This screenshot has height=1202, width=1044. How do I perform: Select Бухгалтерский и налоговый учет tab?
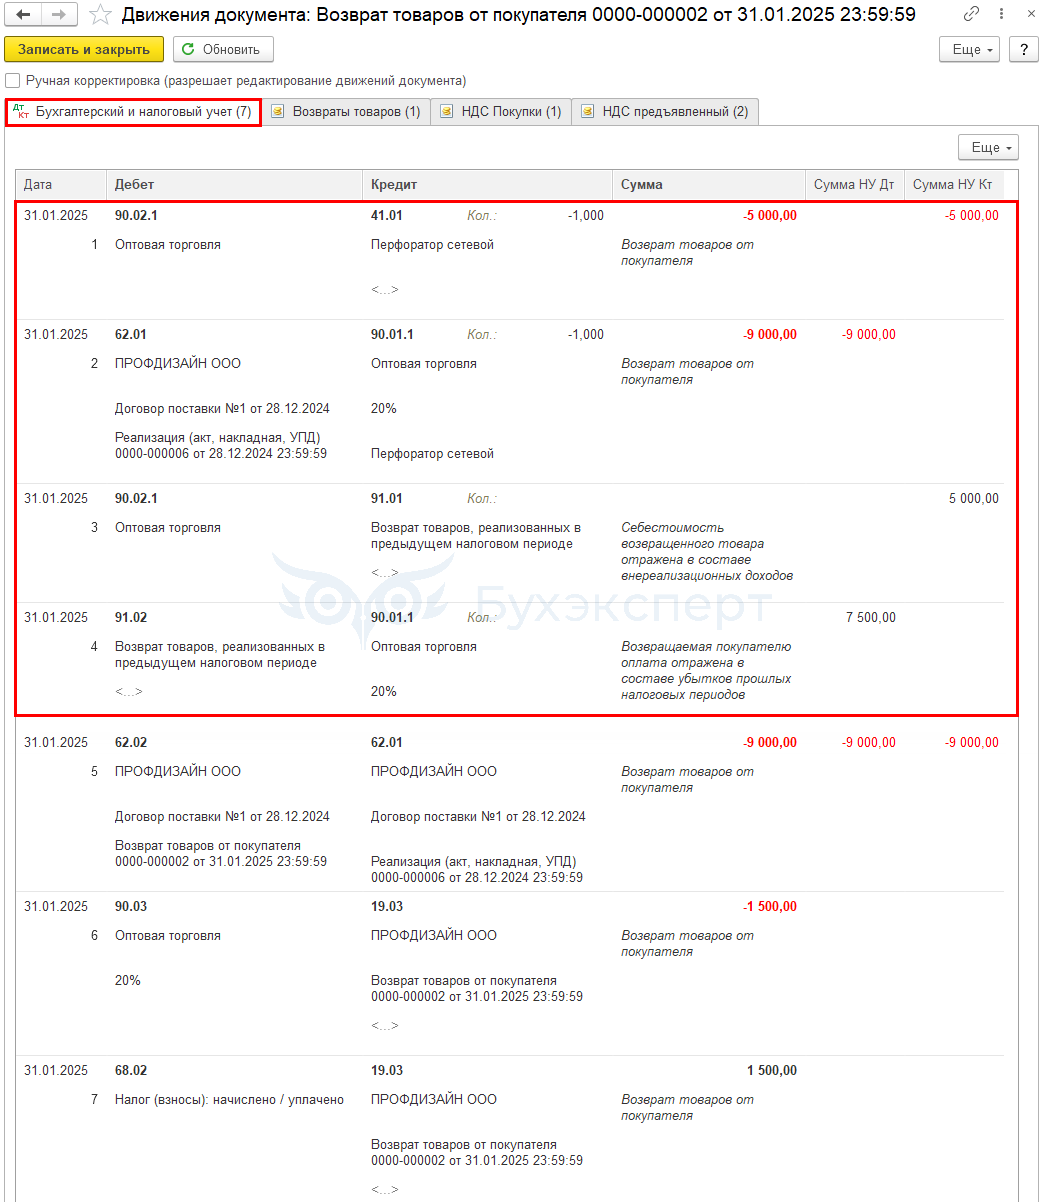tap(133, 112)
